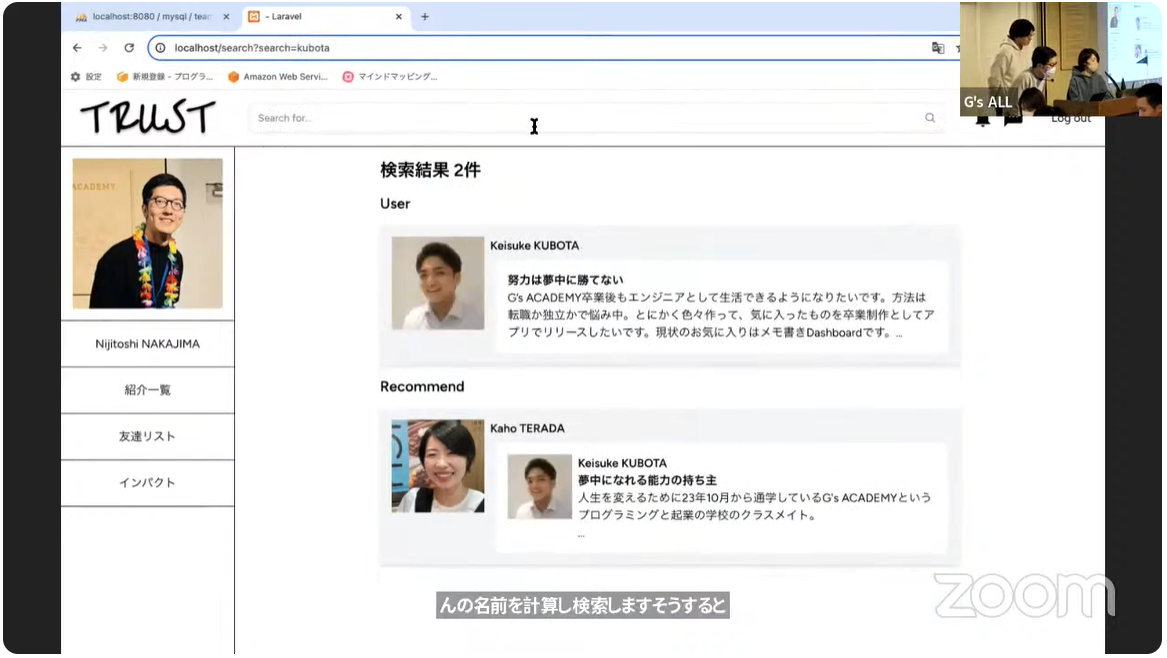Go back using the browser back arrow
The height and width of the screenshot is (658, 1167).
click(x=77, y=47)
